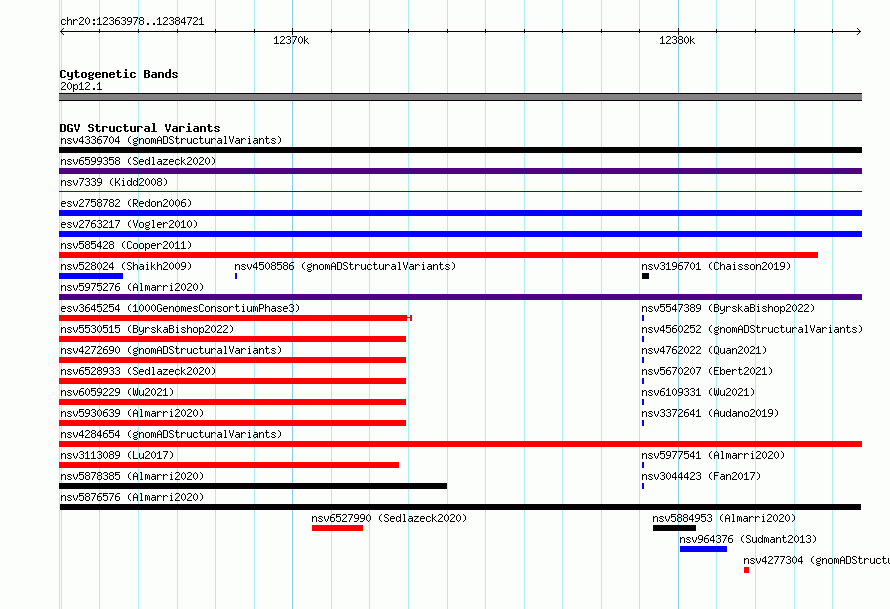Open the nsv4277304 variant label

tap(816, 560)
